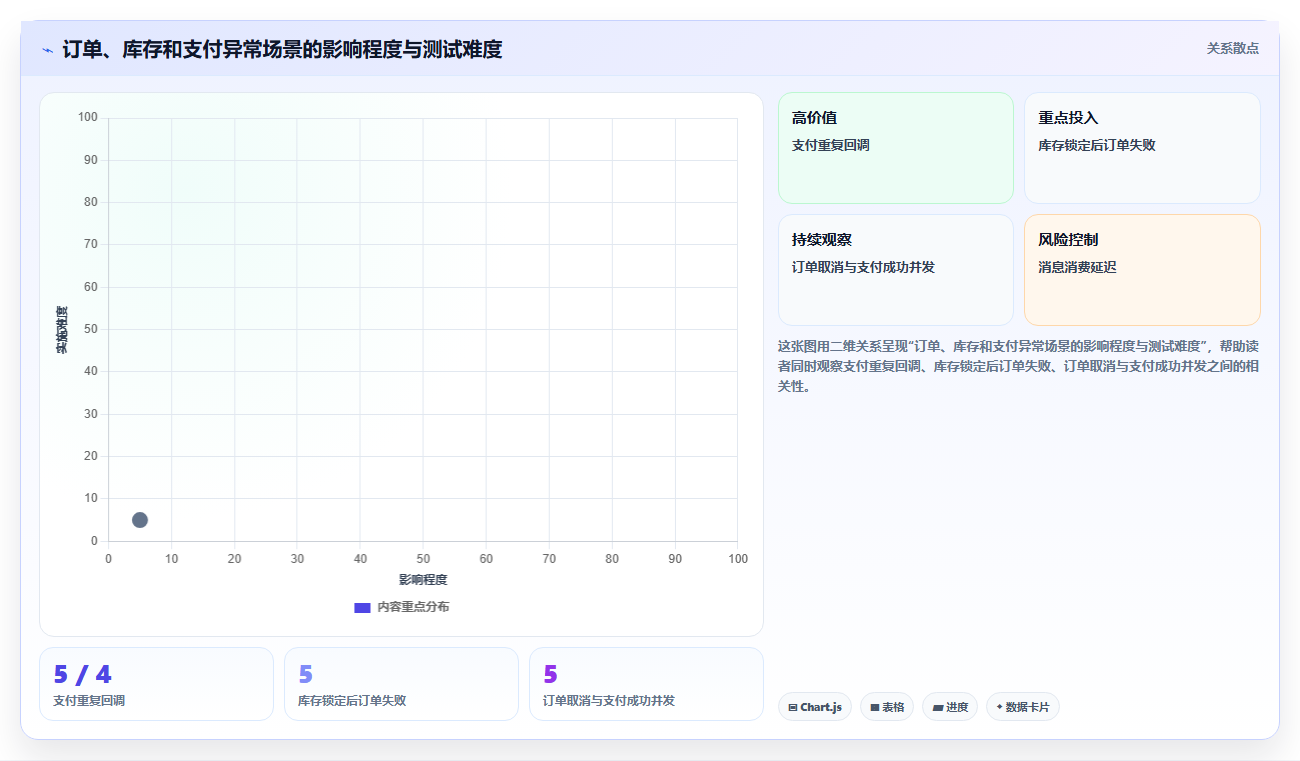Open the 重点投入 card
The height and width of the screenshot is (761, 1300).
pos(1142,148)
